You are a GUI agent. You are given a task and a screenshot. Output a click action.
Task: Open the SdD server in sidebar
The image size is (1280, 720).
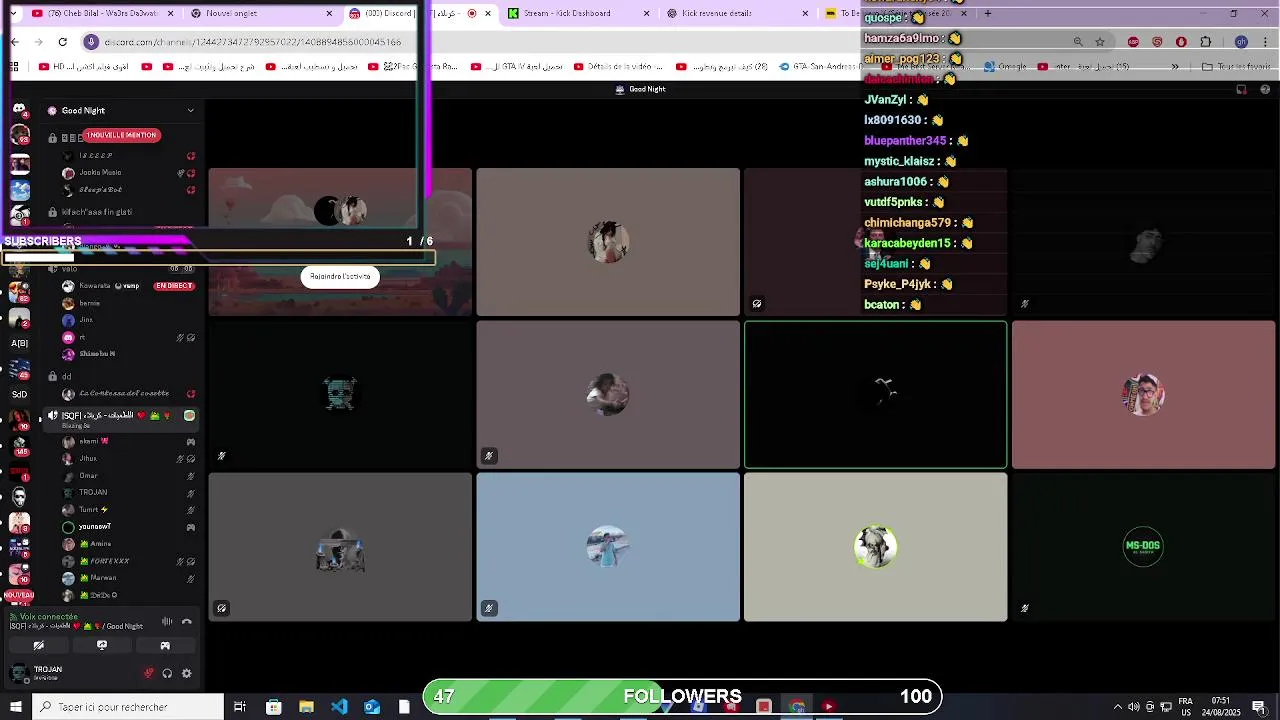point(19,394)
